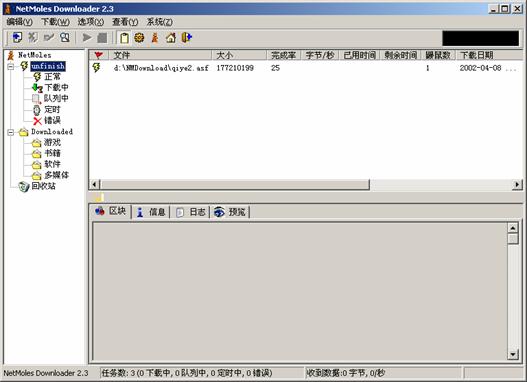Click the find/search toolbar icon
This screenshot has width=527, height=382.
65,37
